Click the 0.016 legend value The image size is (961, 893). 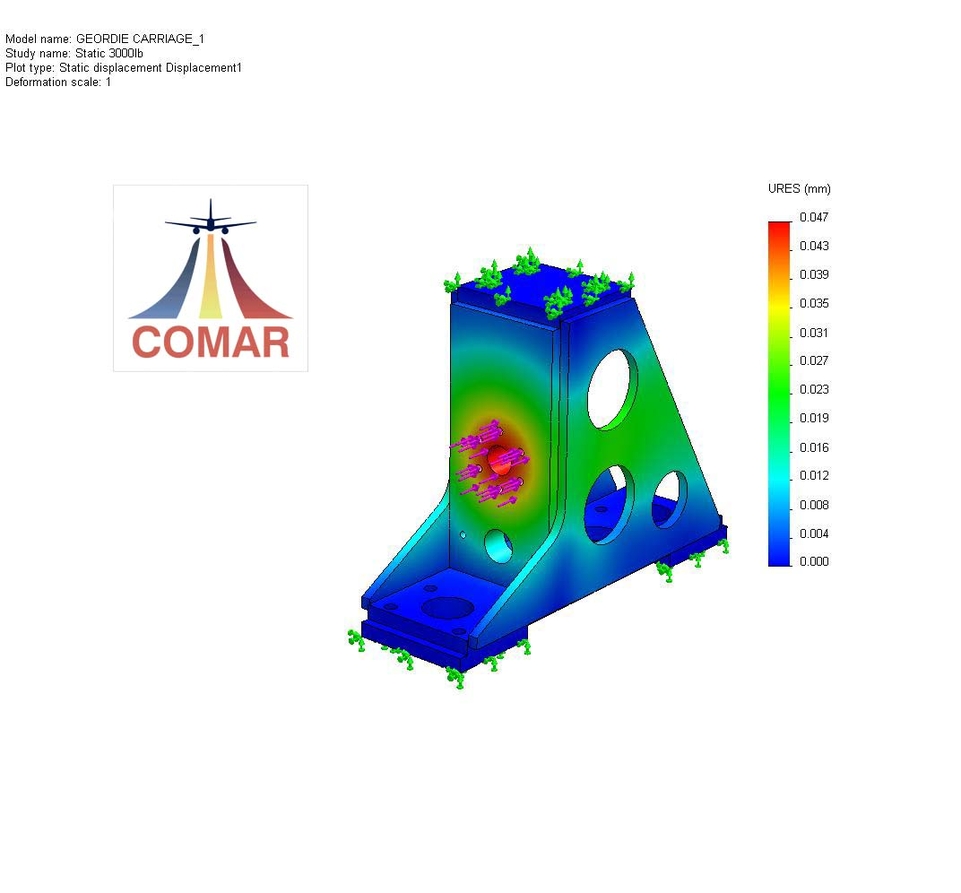click(814, 447)
